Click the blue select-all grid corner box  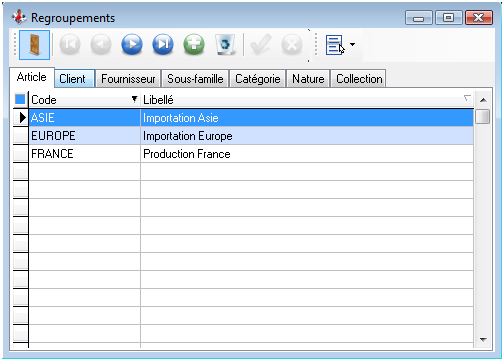(x=20, y=99)
